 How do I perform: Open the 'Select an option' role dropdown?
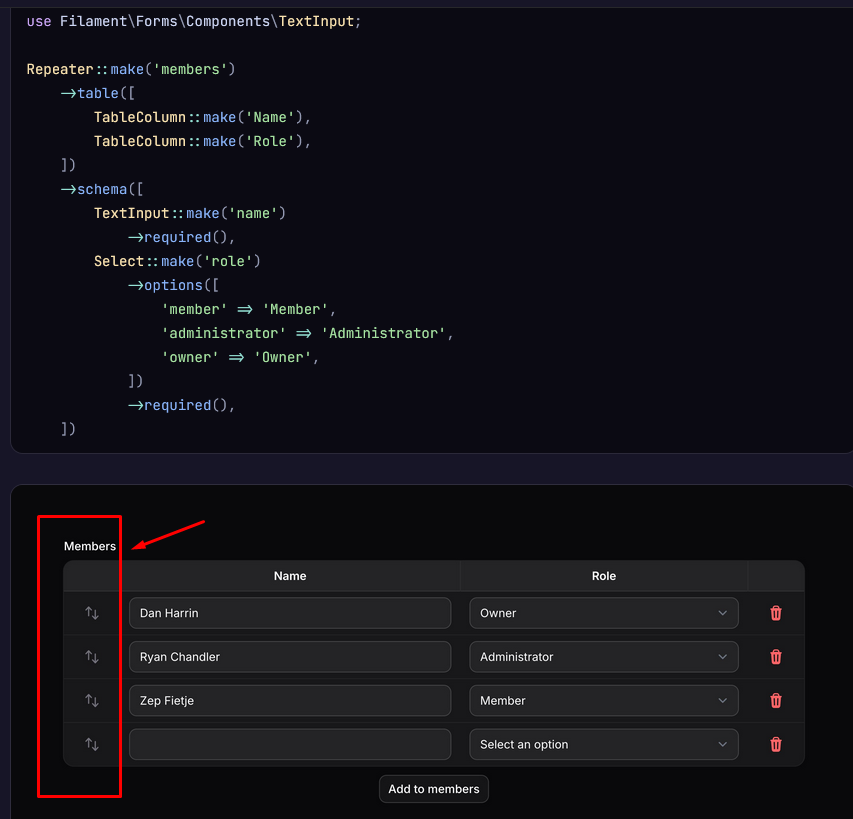pyautogui.click(x=604, y=744)
